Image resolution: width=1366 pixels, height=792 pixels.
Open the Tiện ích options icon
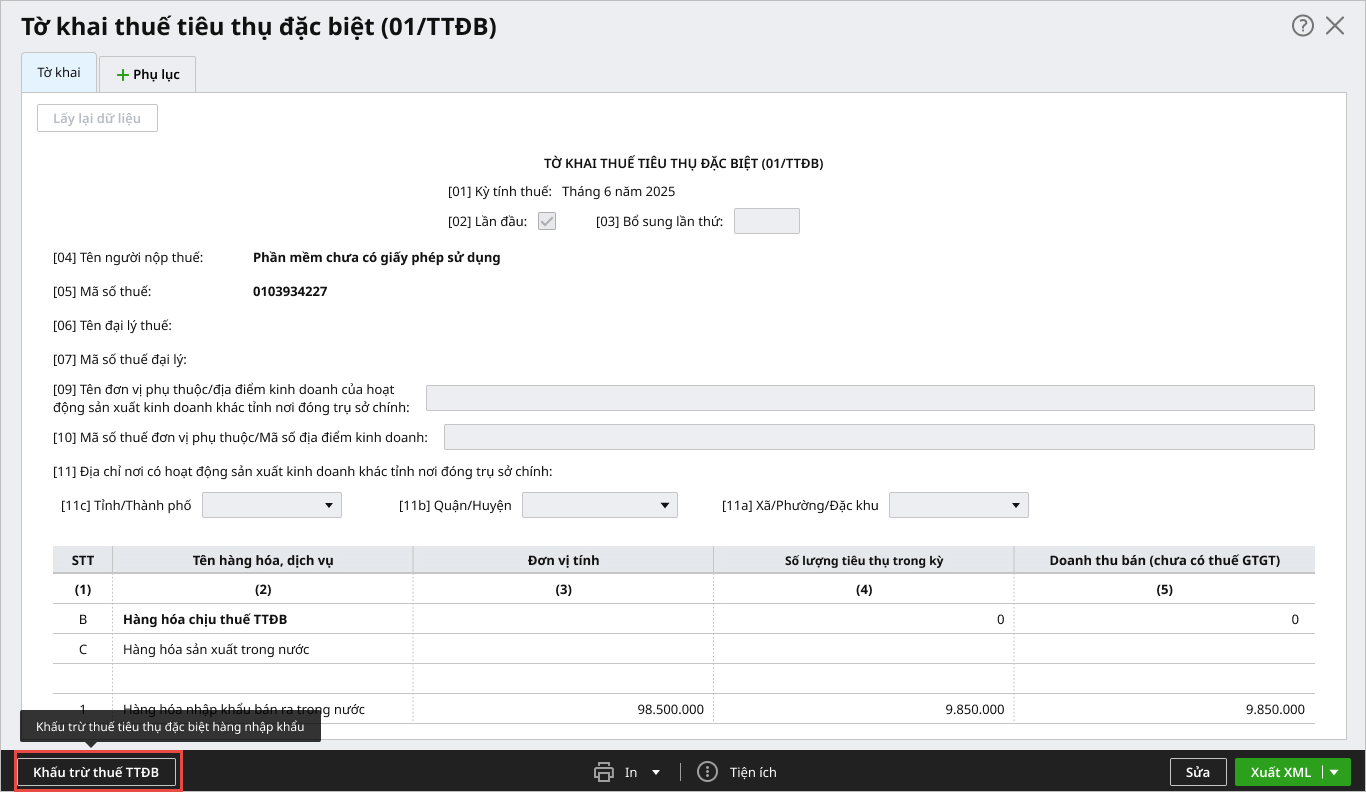coord(708,772)
